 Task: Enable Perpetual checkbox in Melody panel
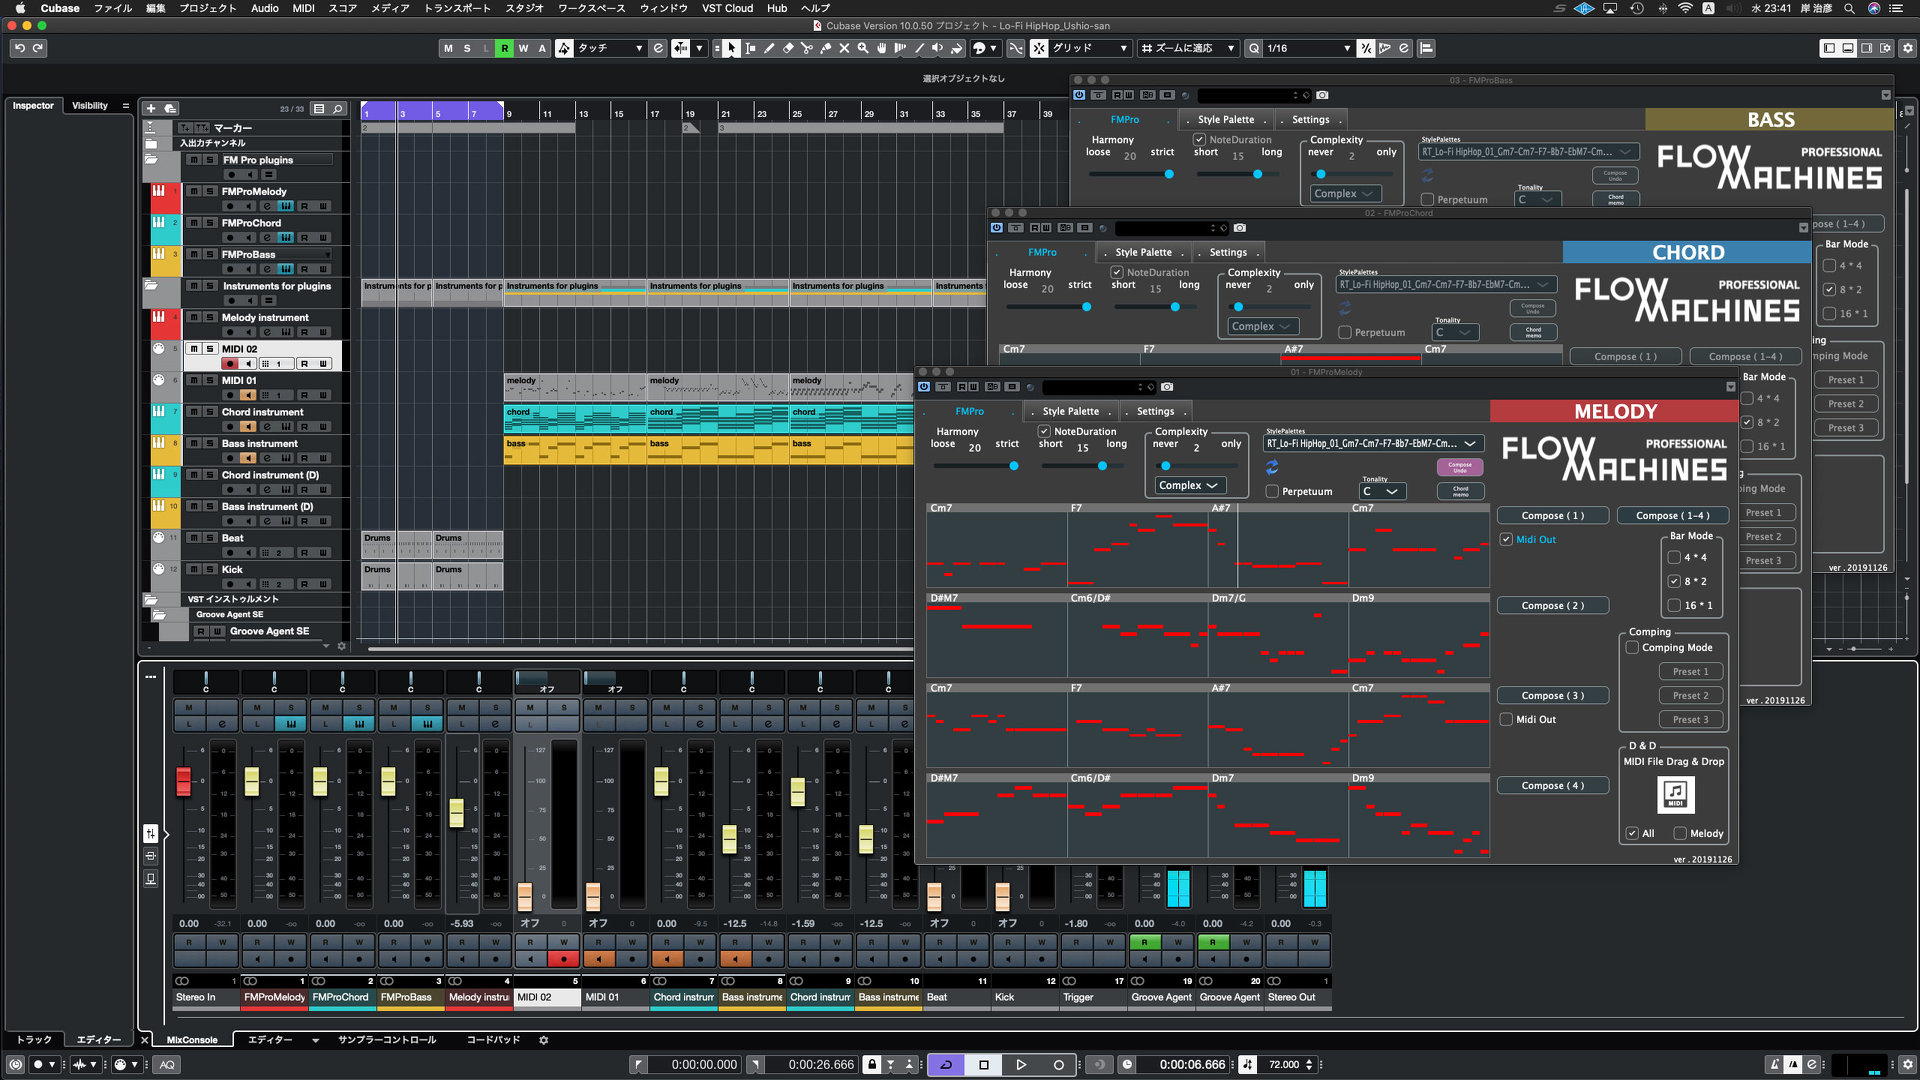tap(1270, 491)
